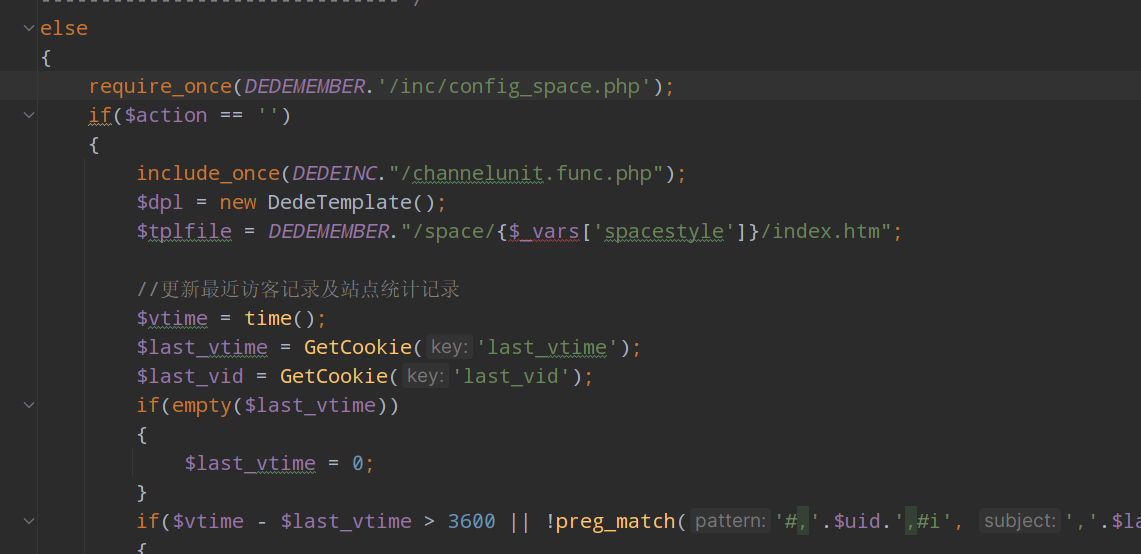
Task: Click empty function in if condition
Action: pos(202,405)
